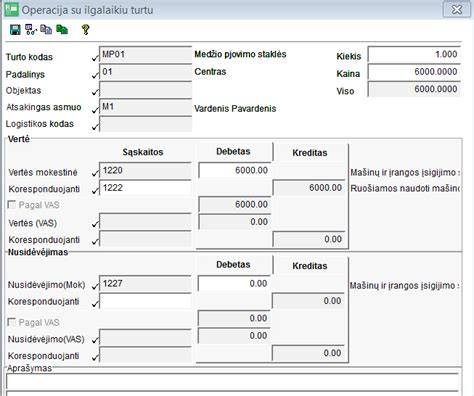The image size is (474, 396).
Task: Close the Operacija su ilgalaikiu turtu window
Action: point(457,9)
